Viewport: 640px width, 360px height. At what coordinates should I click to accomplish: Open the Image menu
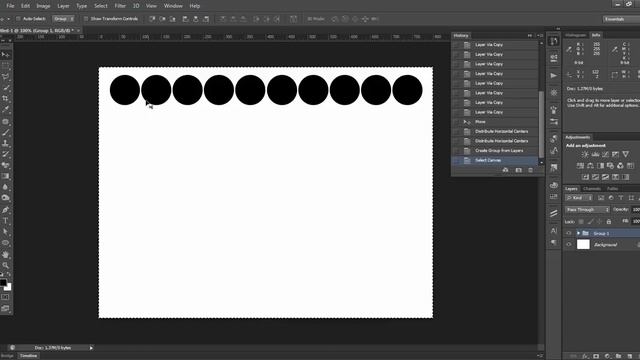(x=43, y=6)
